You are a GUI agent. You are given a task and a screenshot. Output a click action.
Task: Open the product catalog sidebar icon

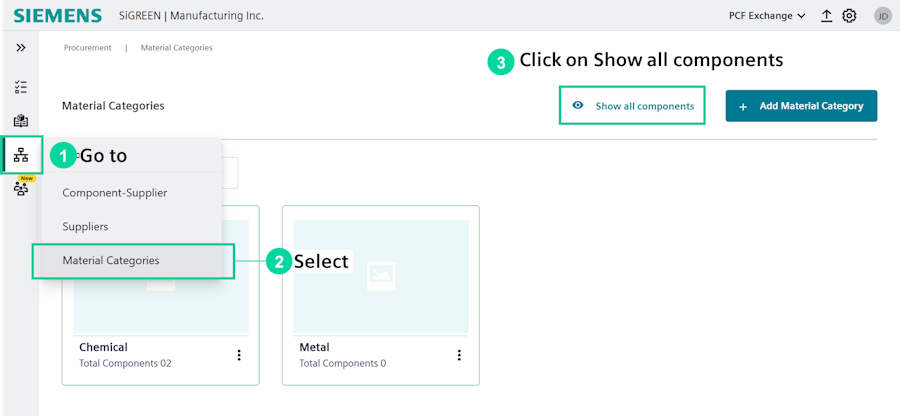click(x=21, y=121)
